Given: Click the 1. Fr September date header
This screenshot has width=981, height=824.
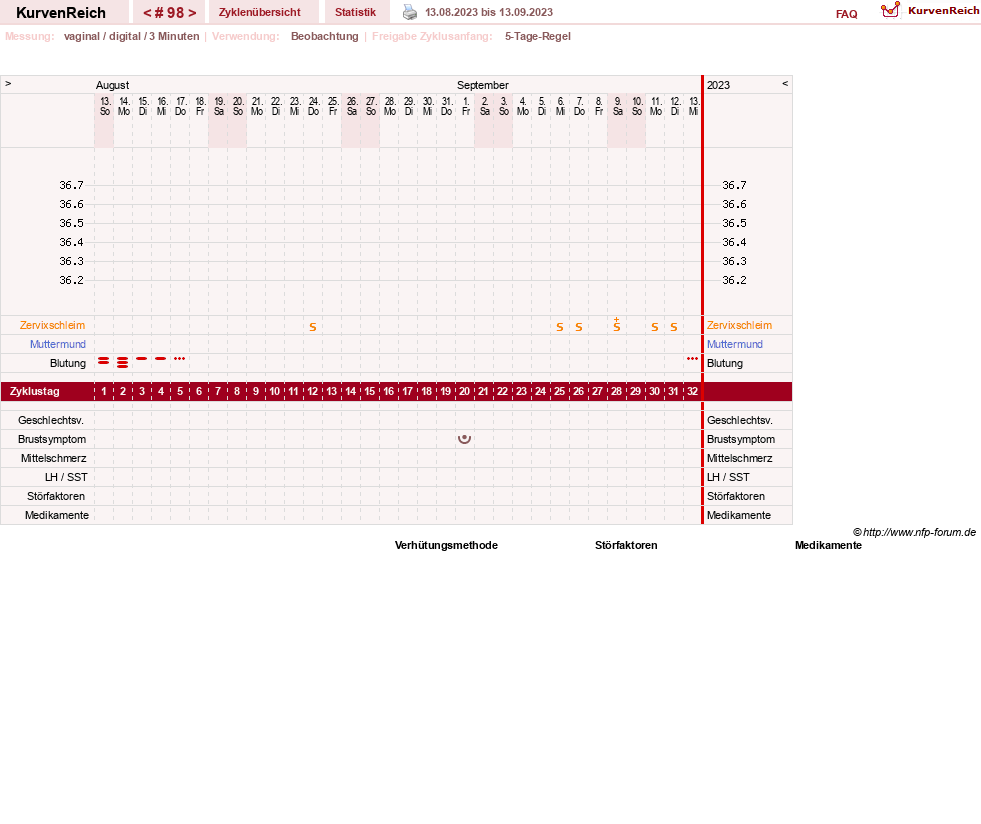Looking at the screenshot, I should point(466,106).
